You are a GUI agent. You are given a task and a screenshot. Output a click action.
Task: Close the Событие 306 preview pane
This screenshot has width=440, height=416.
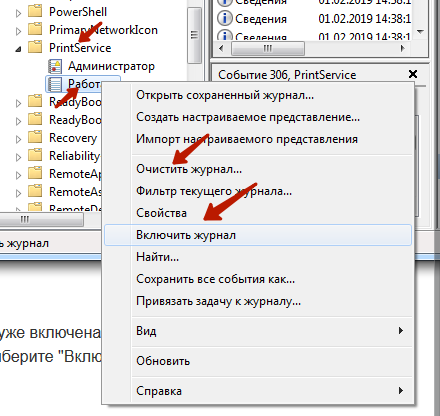(x=413, y=74)
